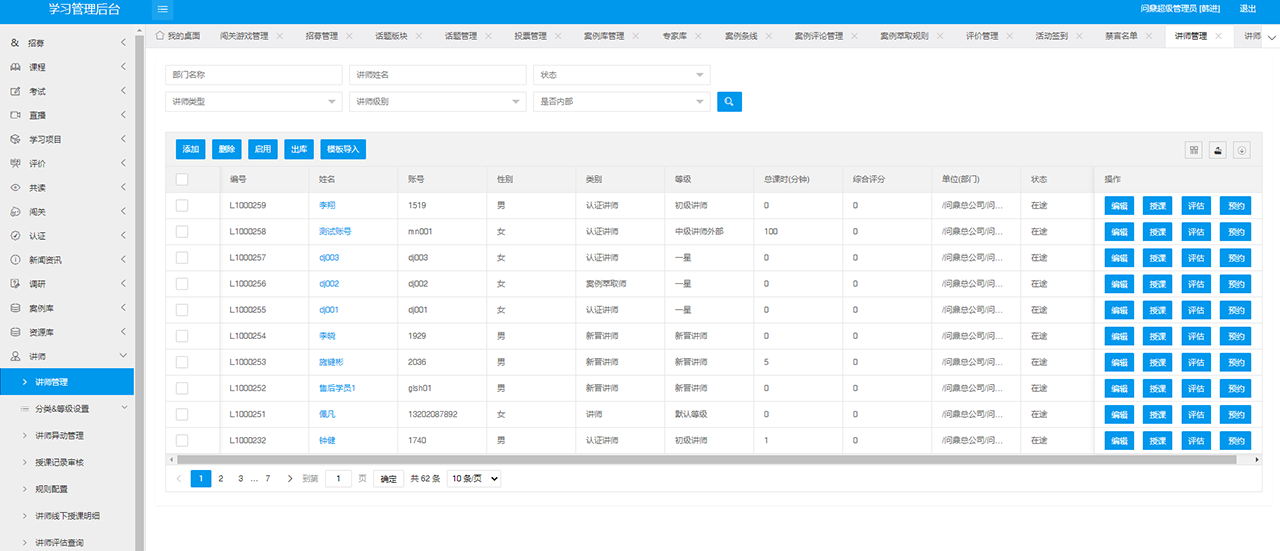The height and width of the screenshot is (551, 1280).
Task: Click the 新闻资讯 info icon in sidebar
Action: point(15,259)
